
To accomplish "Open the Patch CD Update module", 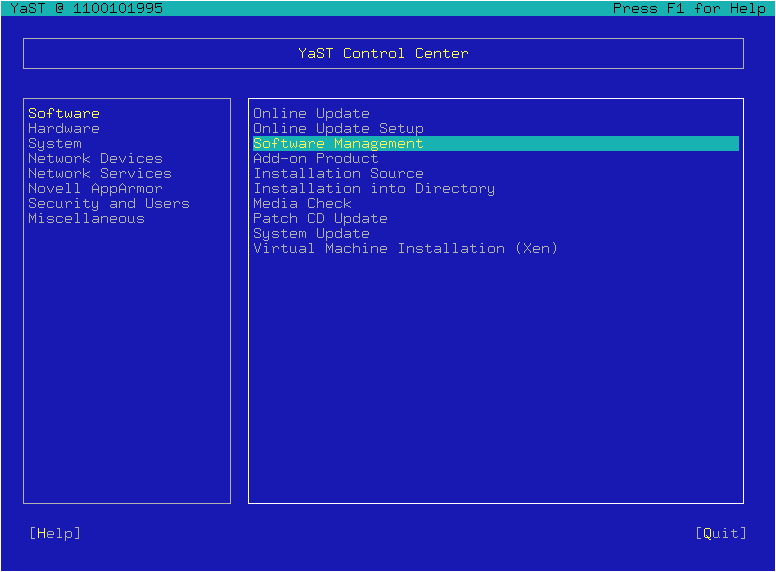I will point(320,218).
